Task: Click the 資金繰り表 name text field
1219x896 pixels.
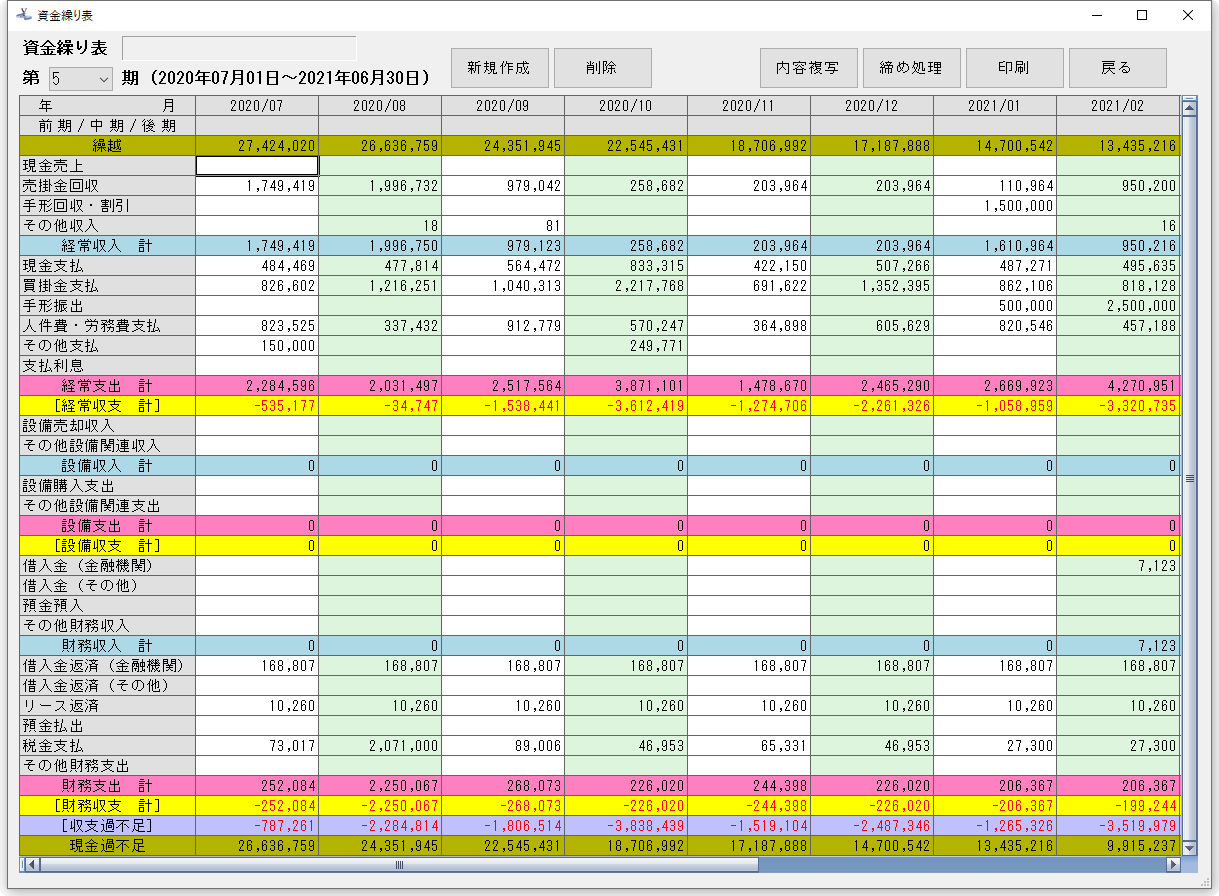Action: (239, 48)
